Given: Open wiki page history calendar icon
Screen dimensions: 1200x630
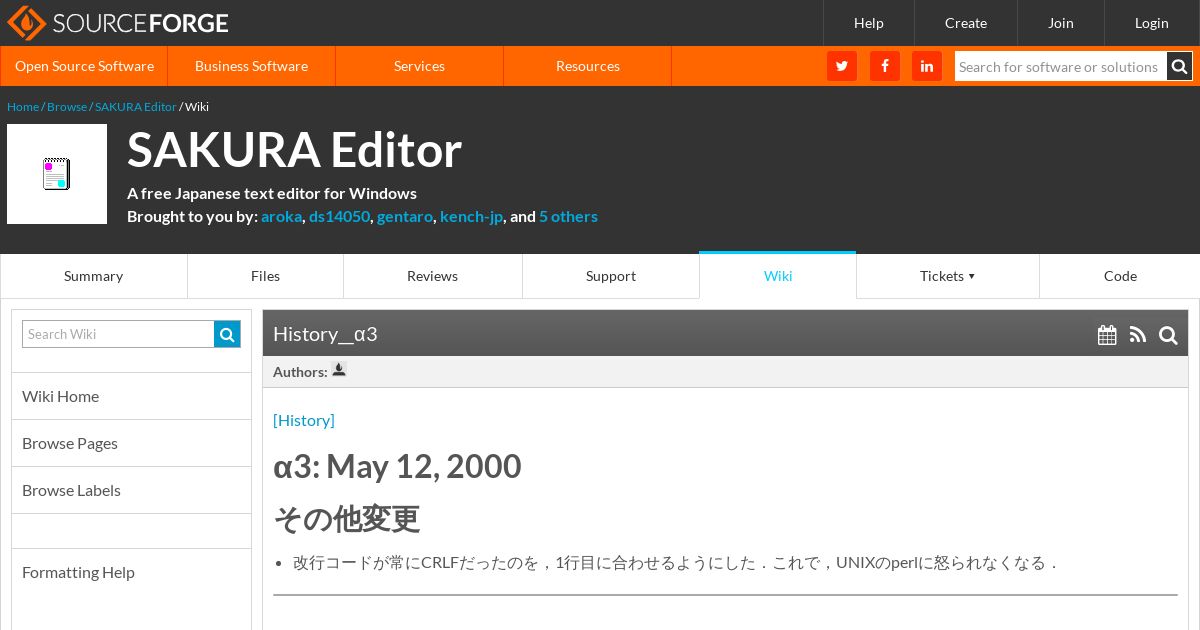Looking at the screenshot, I should click(1107, 335).
